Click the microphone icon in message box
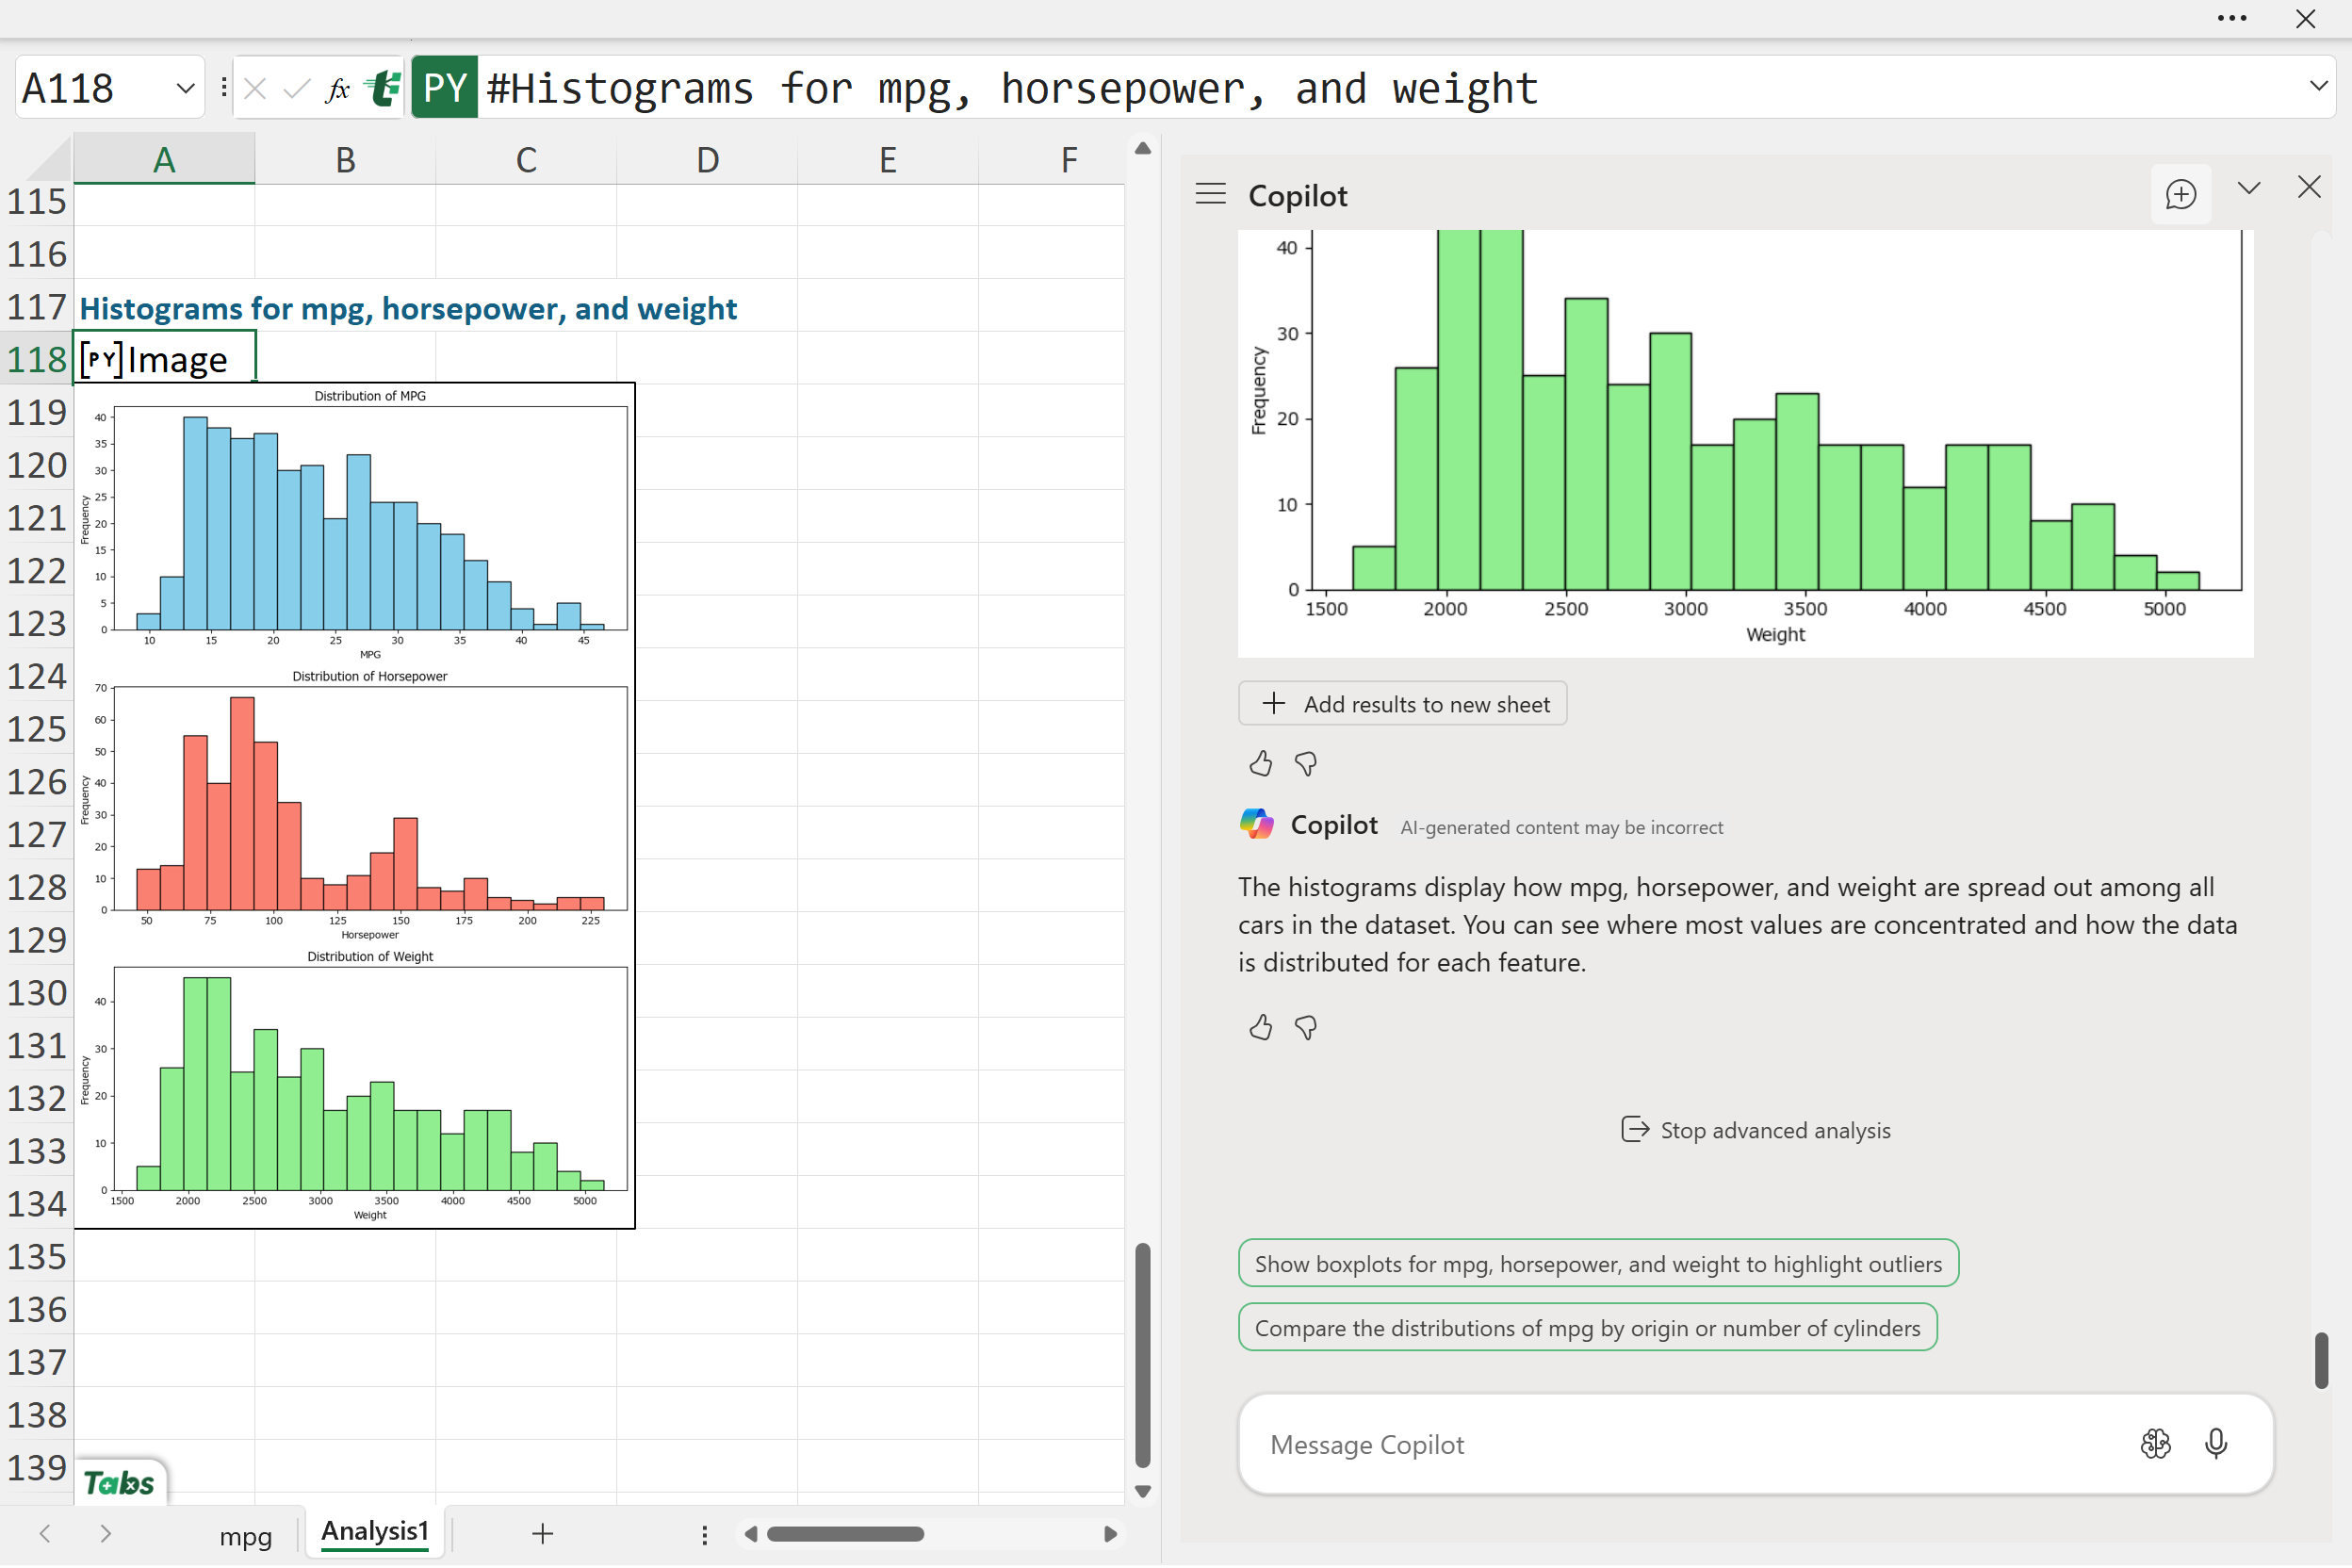This screenshot has width=2352, height=1568. (2215, 1444)
